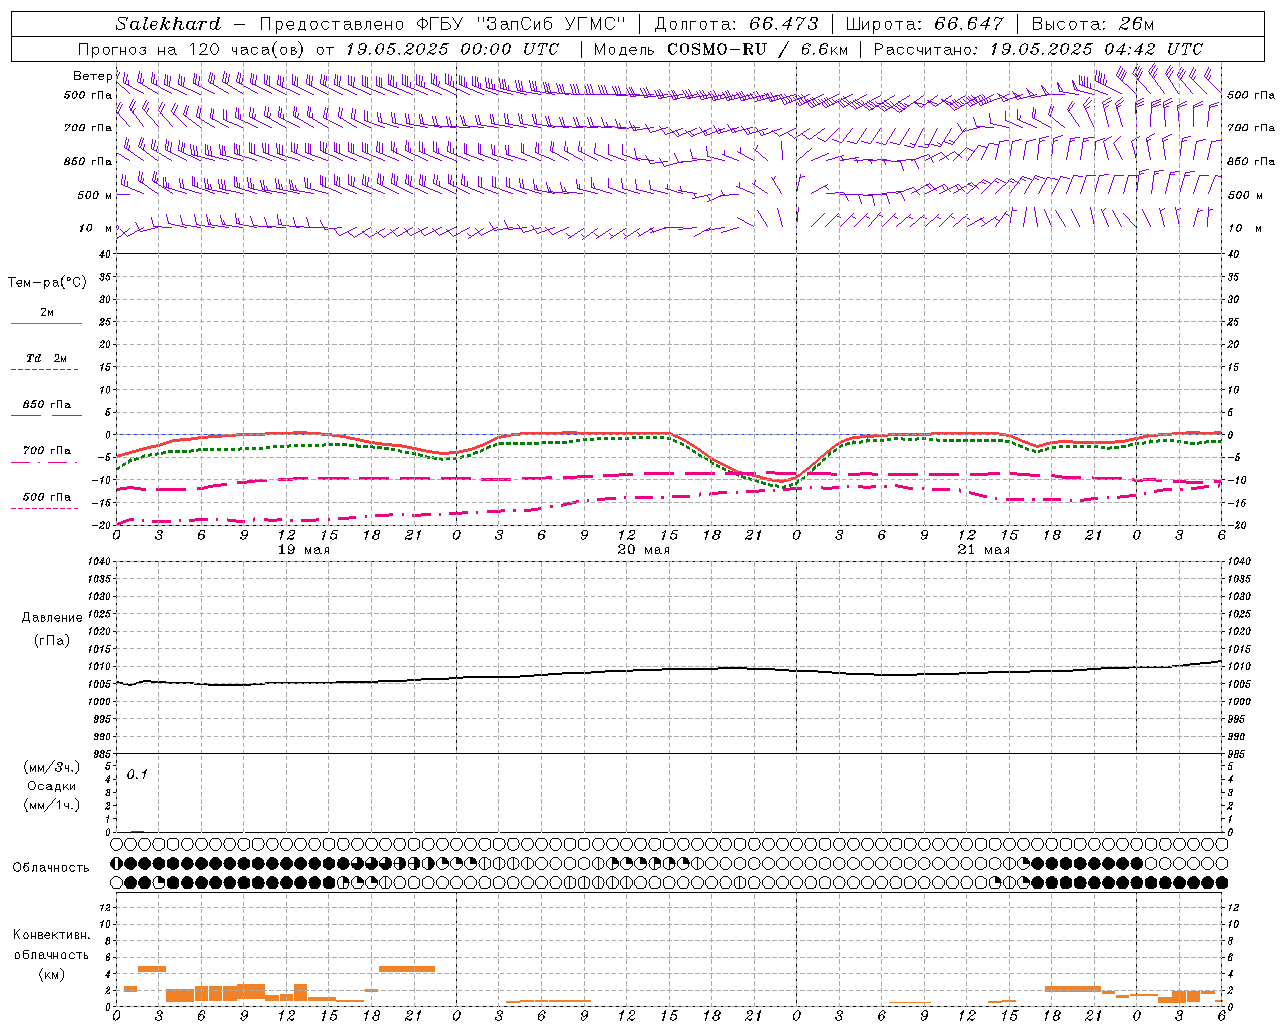The height and width of the screenshot is (1024, 1280).
Task: Click the 19 мая date label
Action: [x=304, y=550]
